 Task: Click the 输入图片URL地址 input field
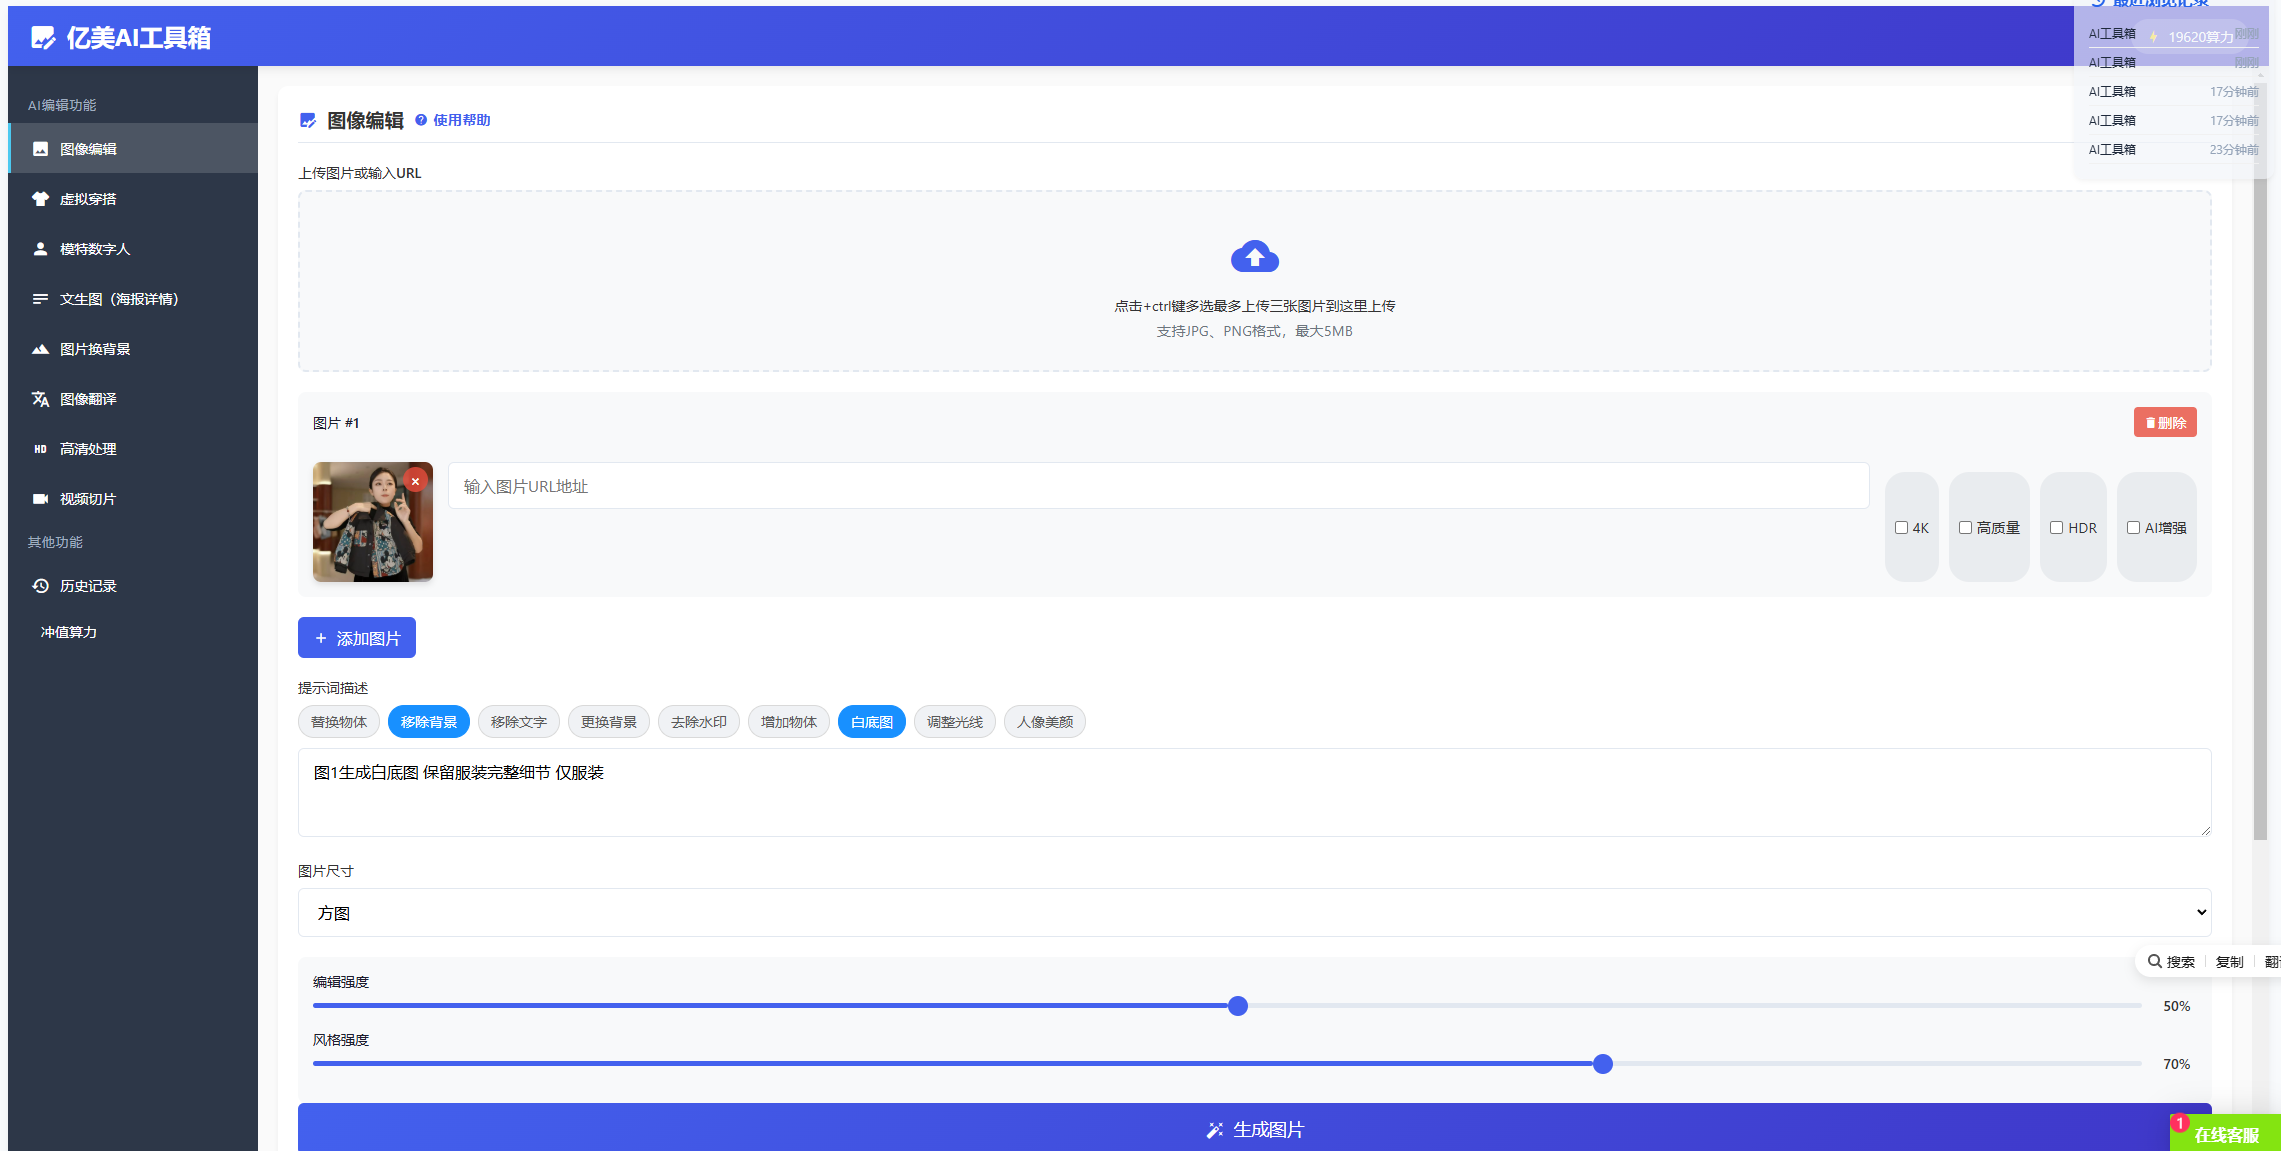pyautogui.click(x=1158, y=486)
